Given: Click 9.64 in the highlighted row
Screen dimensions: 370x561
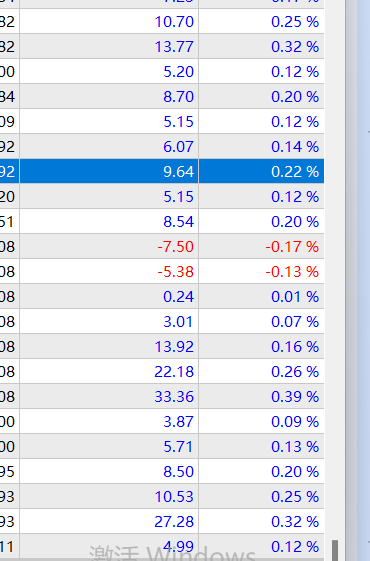Looking at the screenshot, I should (x=178, y=172).
